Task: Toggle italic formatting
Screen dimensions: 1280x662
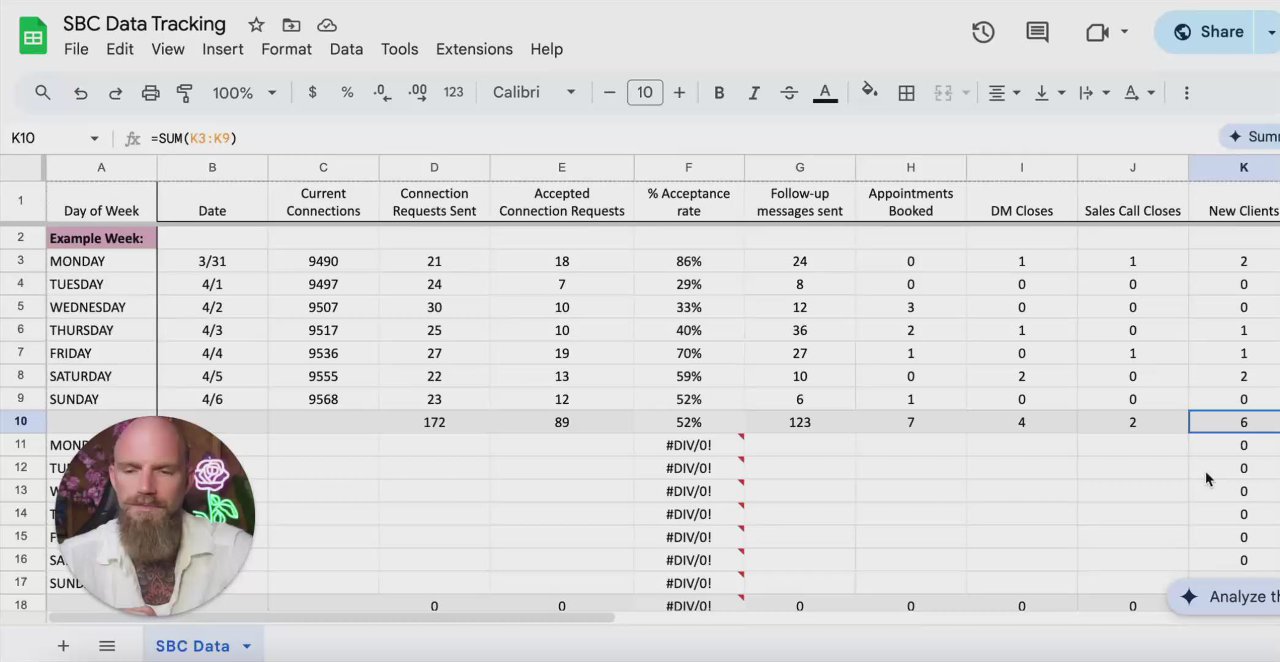Action: pos(753,92)
